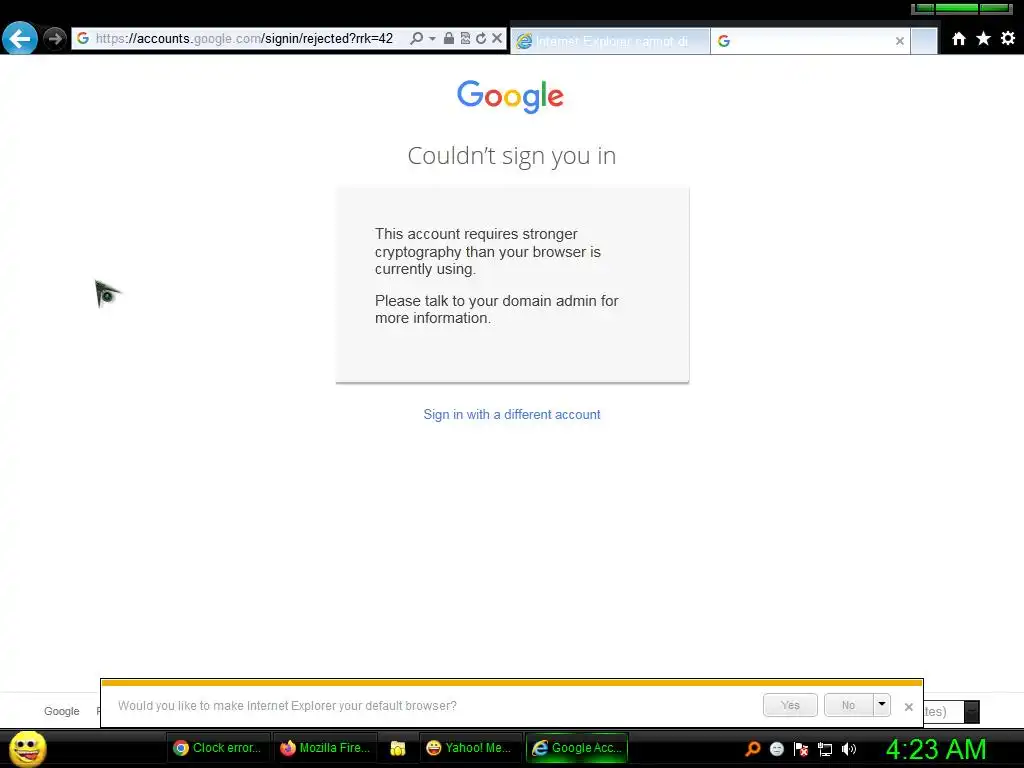Open Favorites star icon
The image size is (1024, 768).
click(x=984, y=39)
